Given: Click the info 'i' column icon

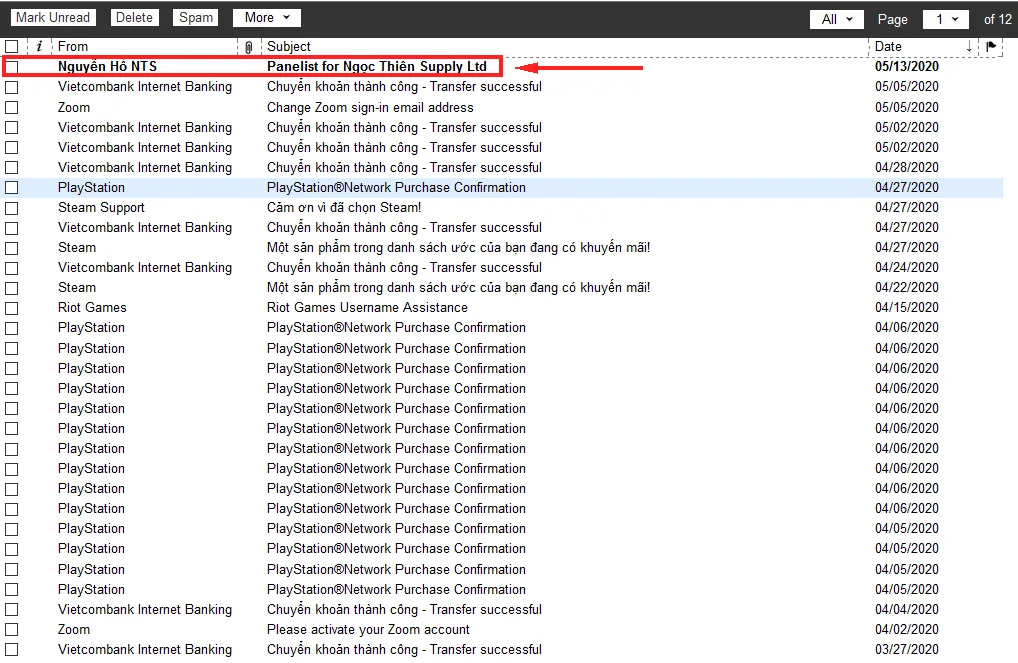Looking at the screenshot, I should point(39,46).
